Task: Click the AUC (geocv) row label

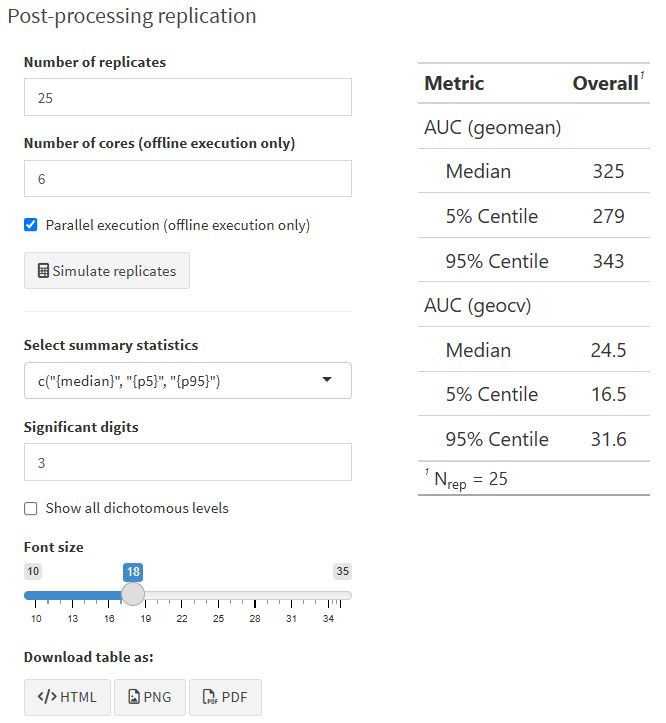Action: 477,306
